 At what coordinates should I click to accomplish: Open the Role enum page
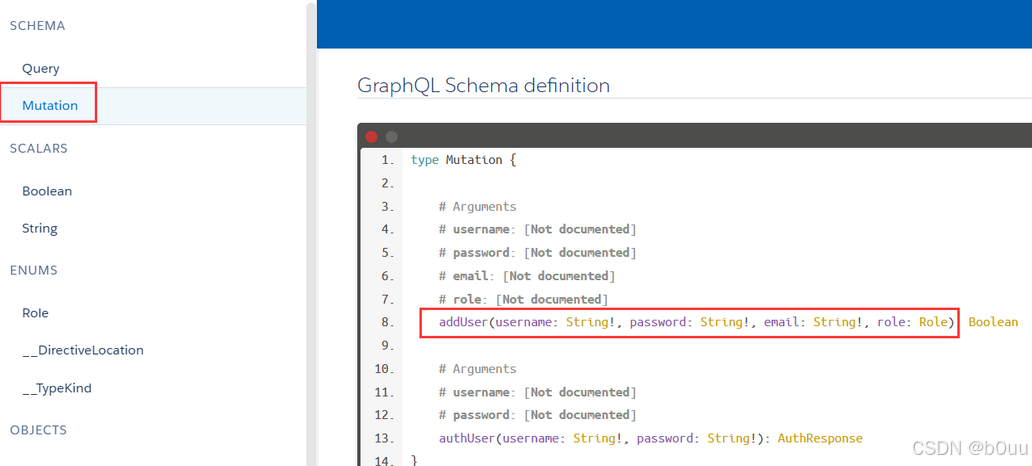pos(35,313)
